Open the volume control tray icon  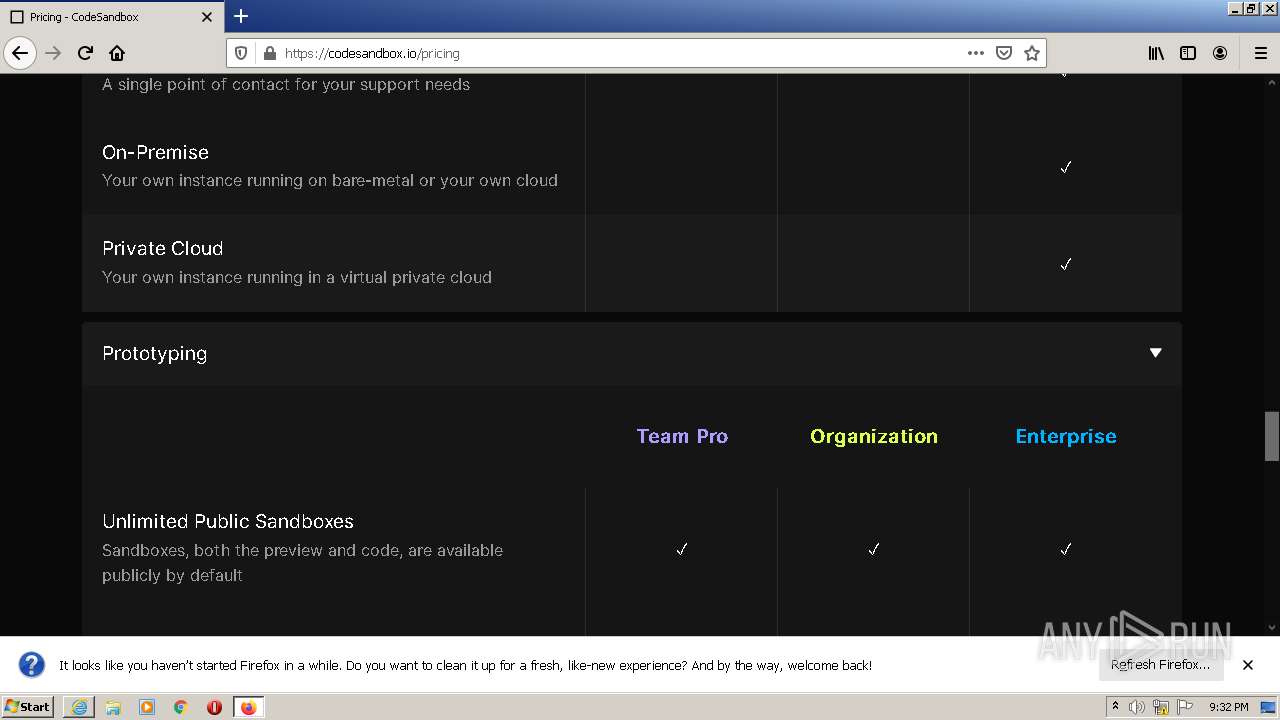pos(1136,707)
